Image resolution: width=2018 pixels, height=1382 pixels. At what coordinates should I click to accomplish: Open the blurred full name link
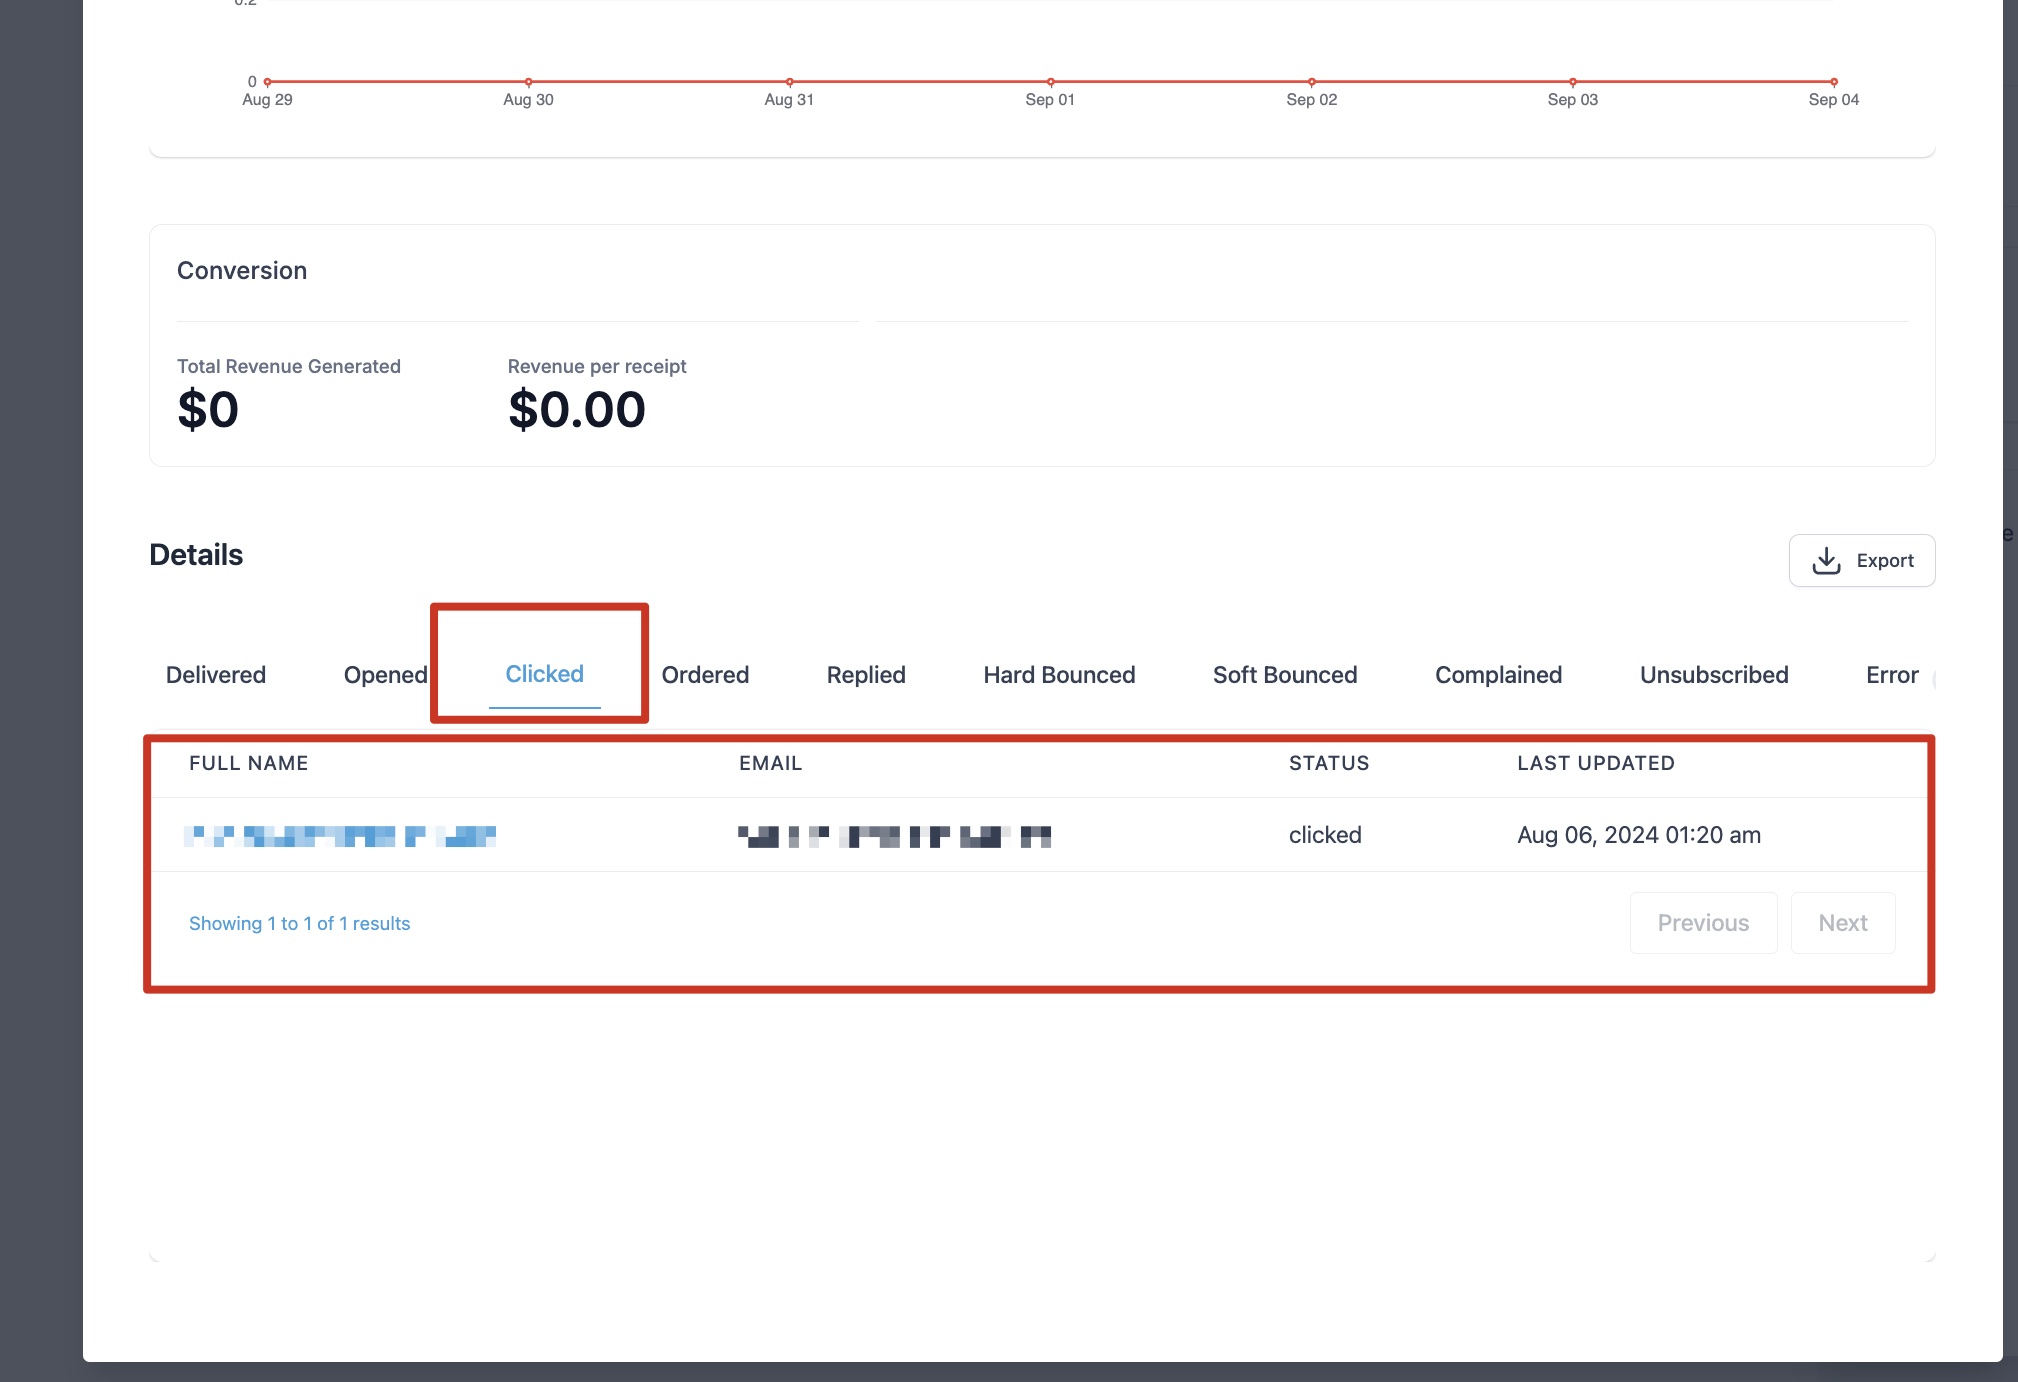coord(340,836)
